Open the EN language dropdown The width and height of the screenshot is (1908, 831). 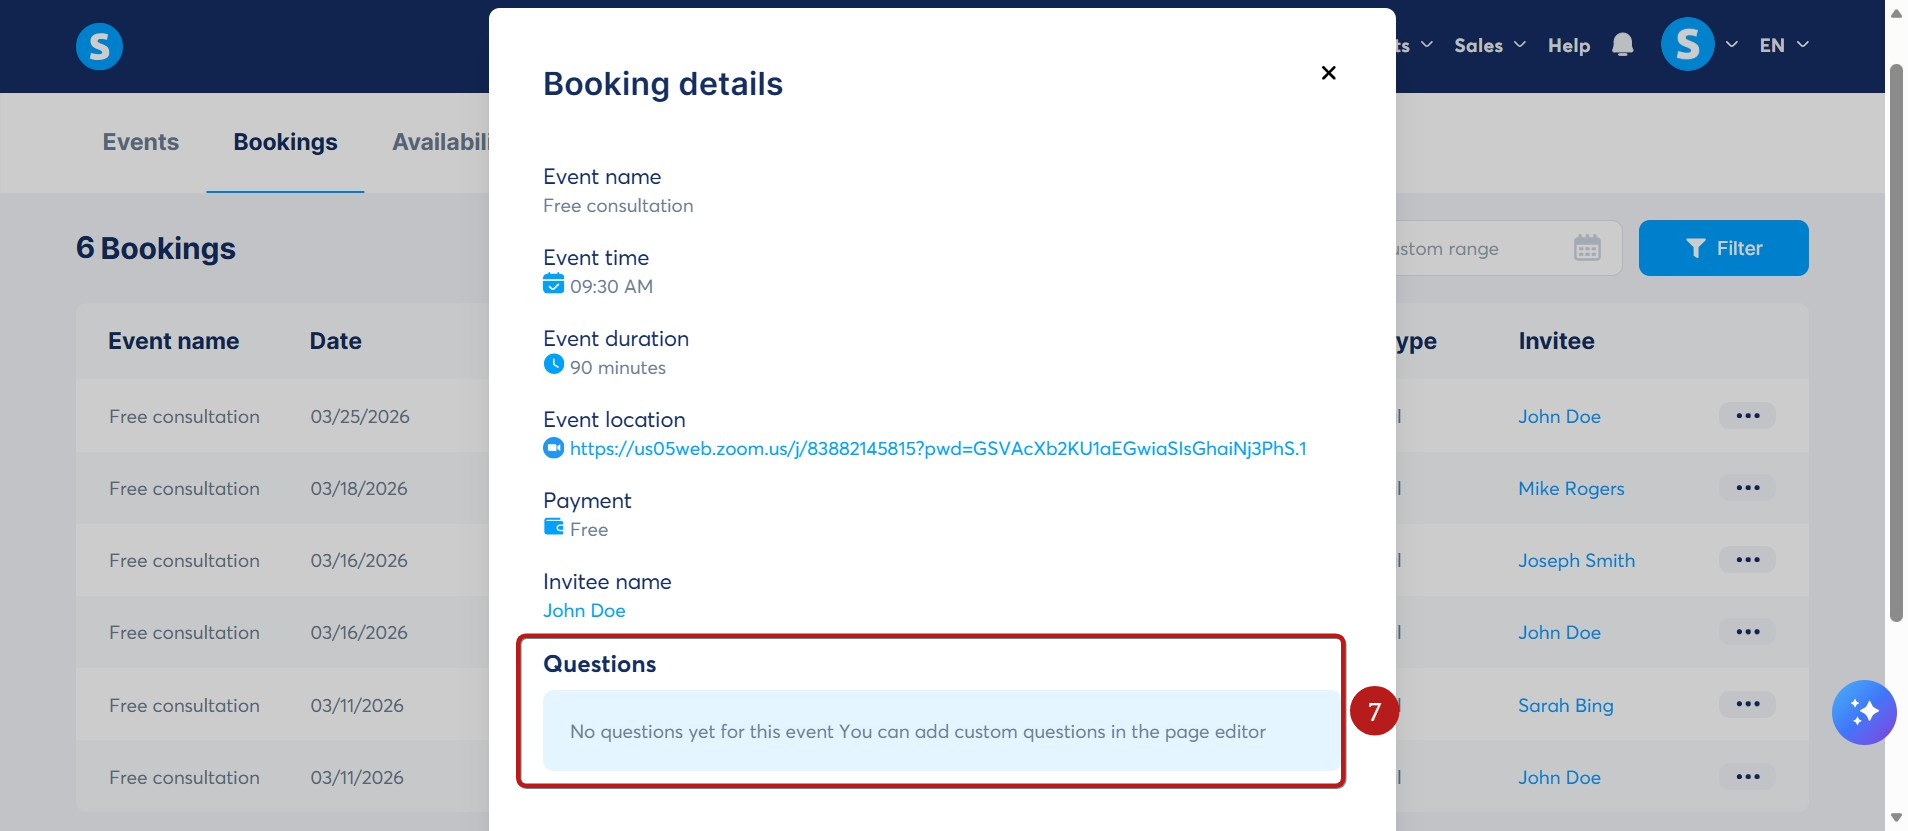(1783, 45)
